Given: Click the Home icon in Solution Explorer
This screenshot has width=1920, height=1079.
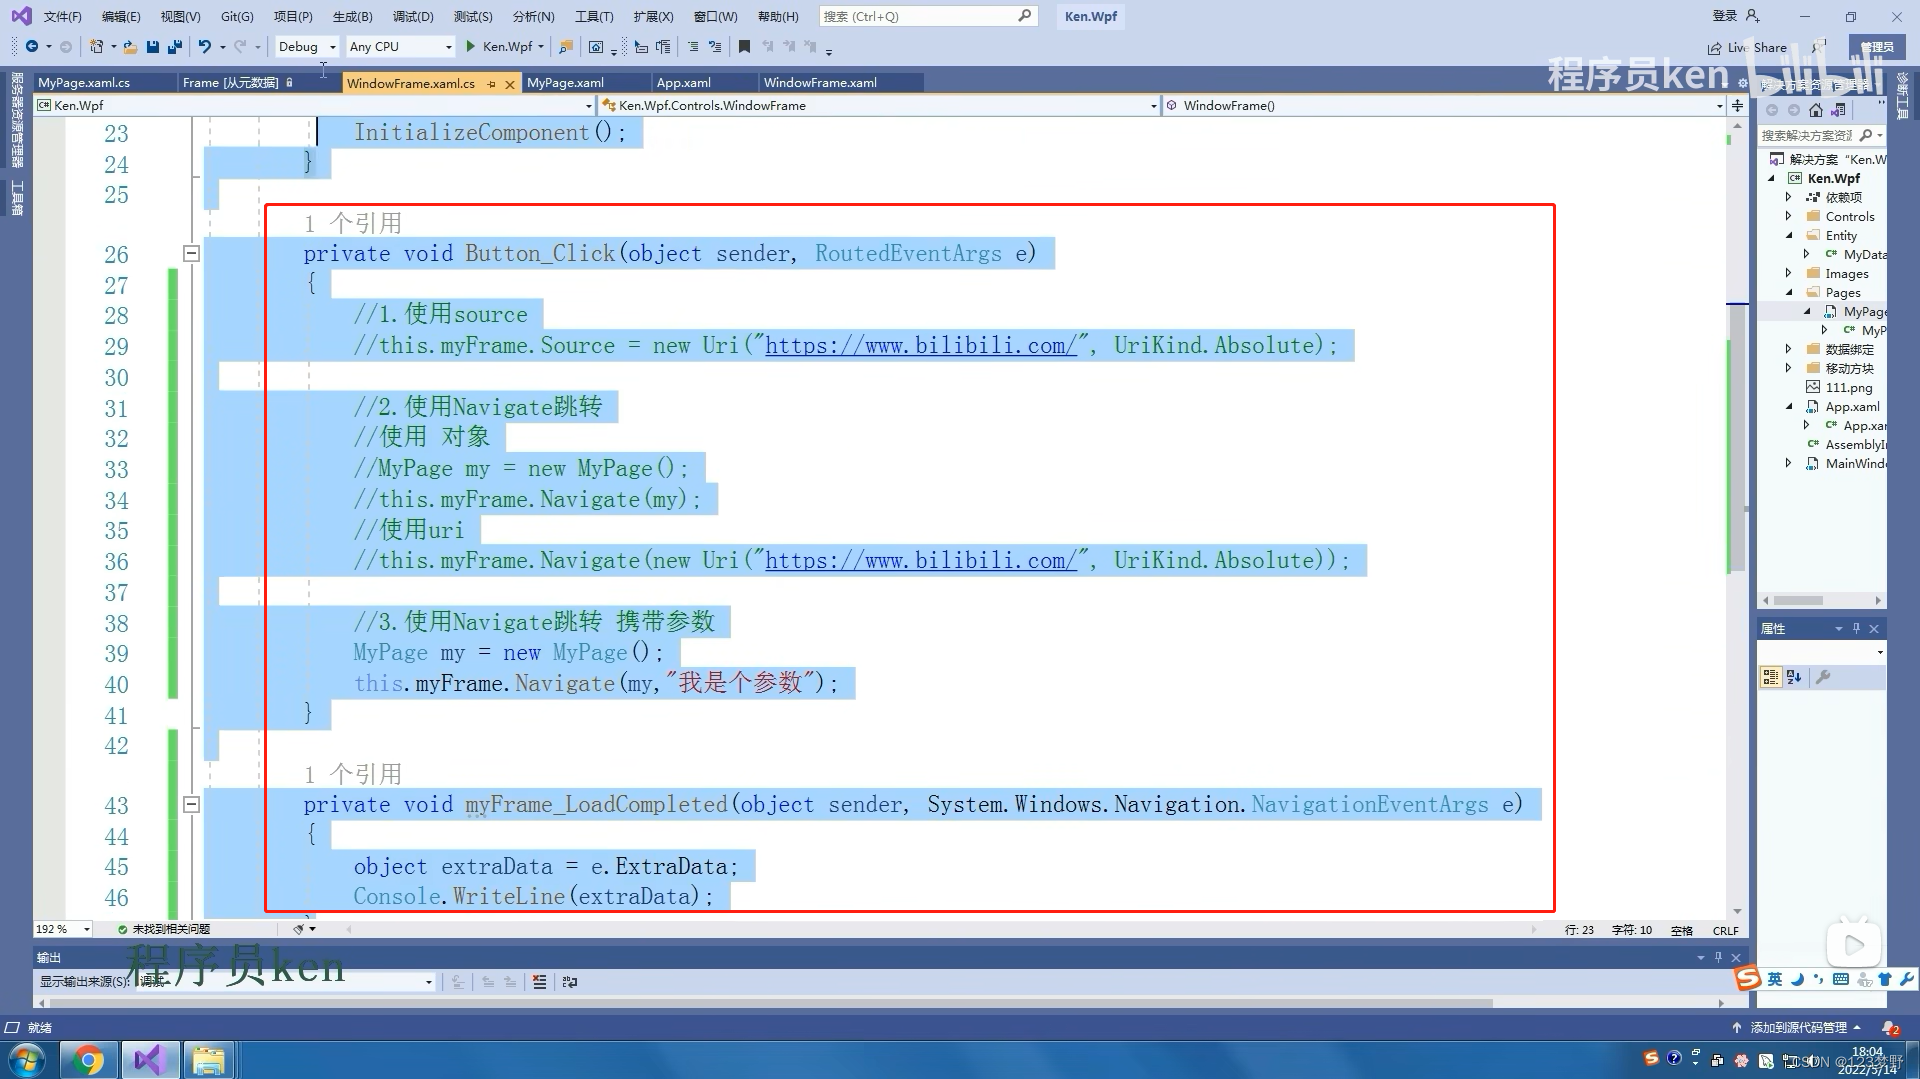Looking at the screenshot, I should pos(1816,110).
